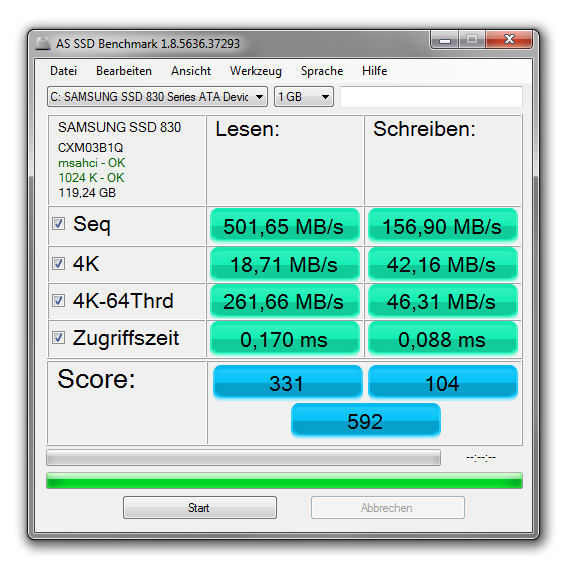Click the msahci - OK status text
Image resolution: width=566 pixels, height=573 pixels.
pos(92,163)
